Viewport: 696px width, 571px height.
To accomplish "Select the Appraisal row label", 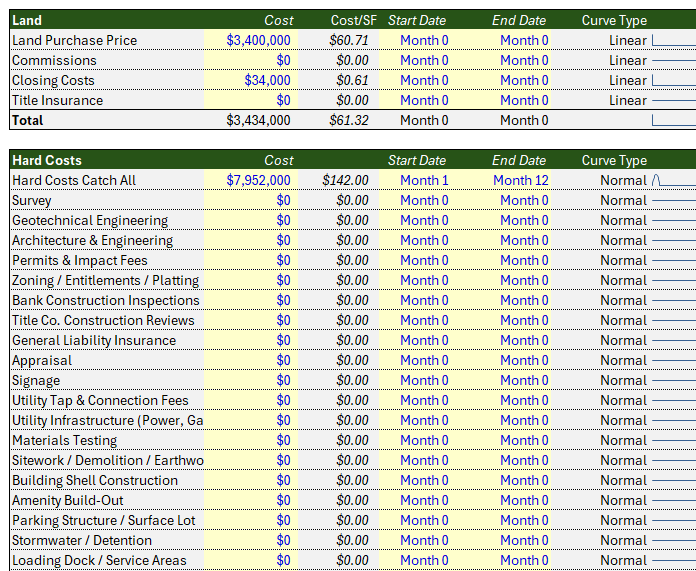I will 42,360.
